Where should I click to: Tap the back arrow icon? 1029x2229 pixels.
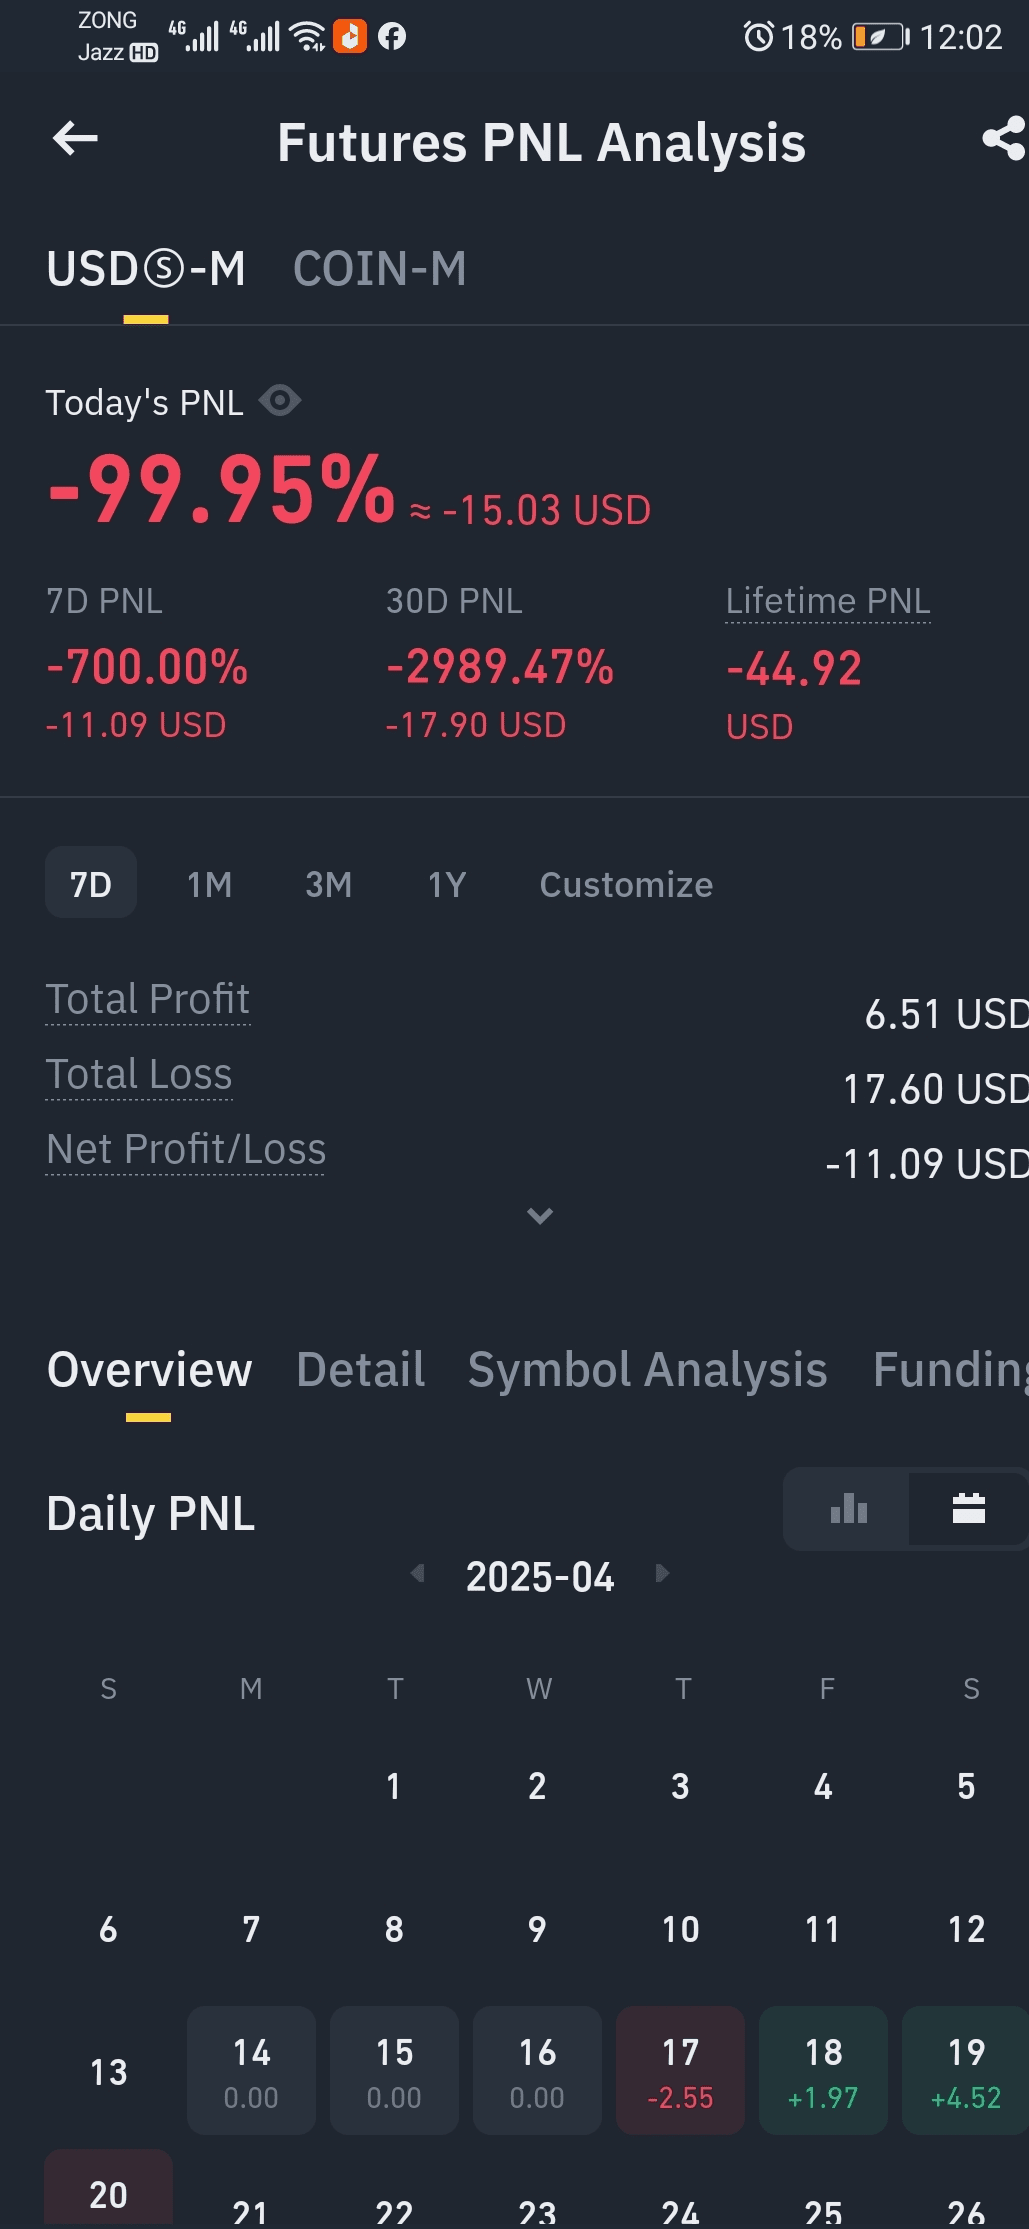click(75, 138)
